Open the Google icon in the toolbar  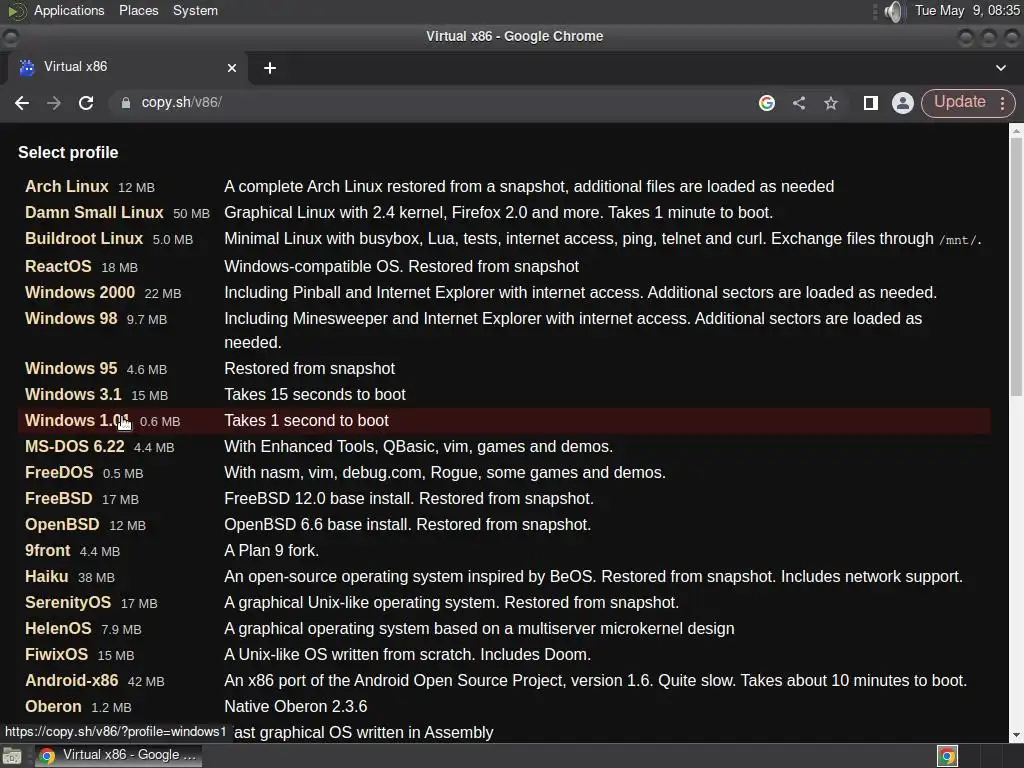[767, 103]
